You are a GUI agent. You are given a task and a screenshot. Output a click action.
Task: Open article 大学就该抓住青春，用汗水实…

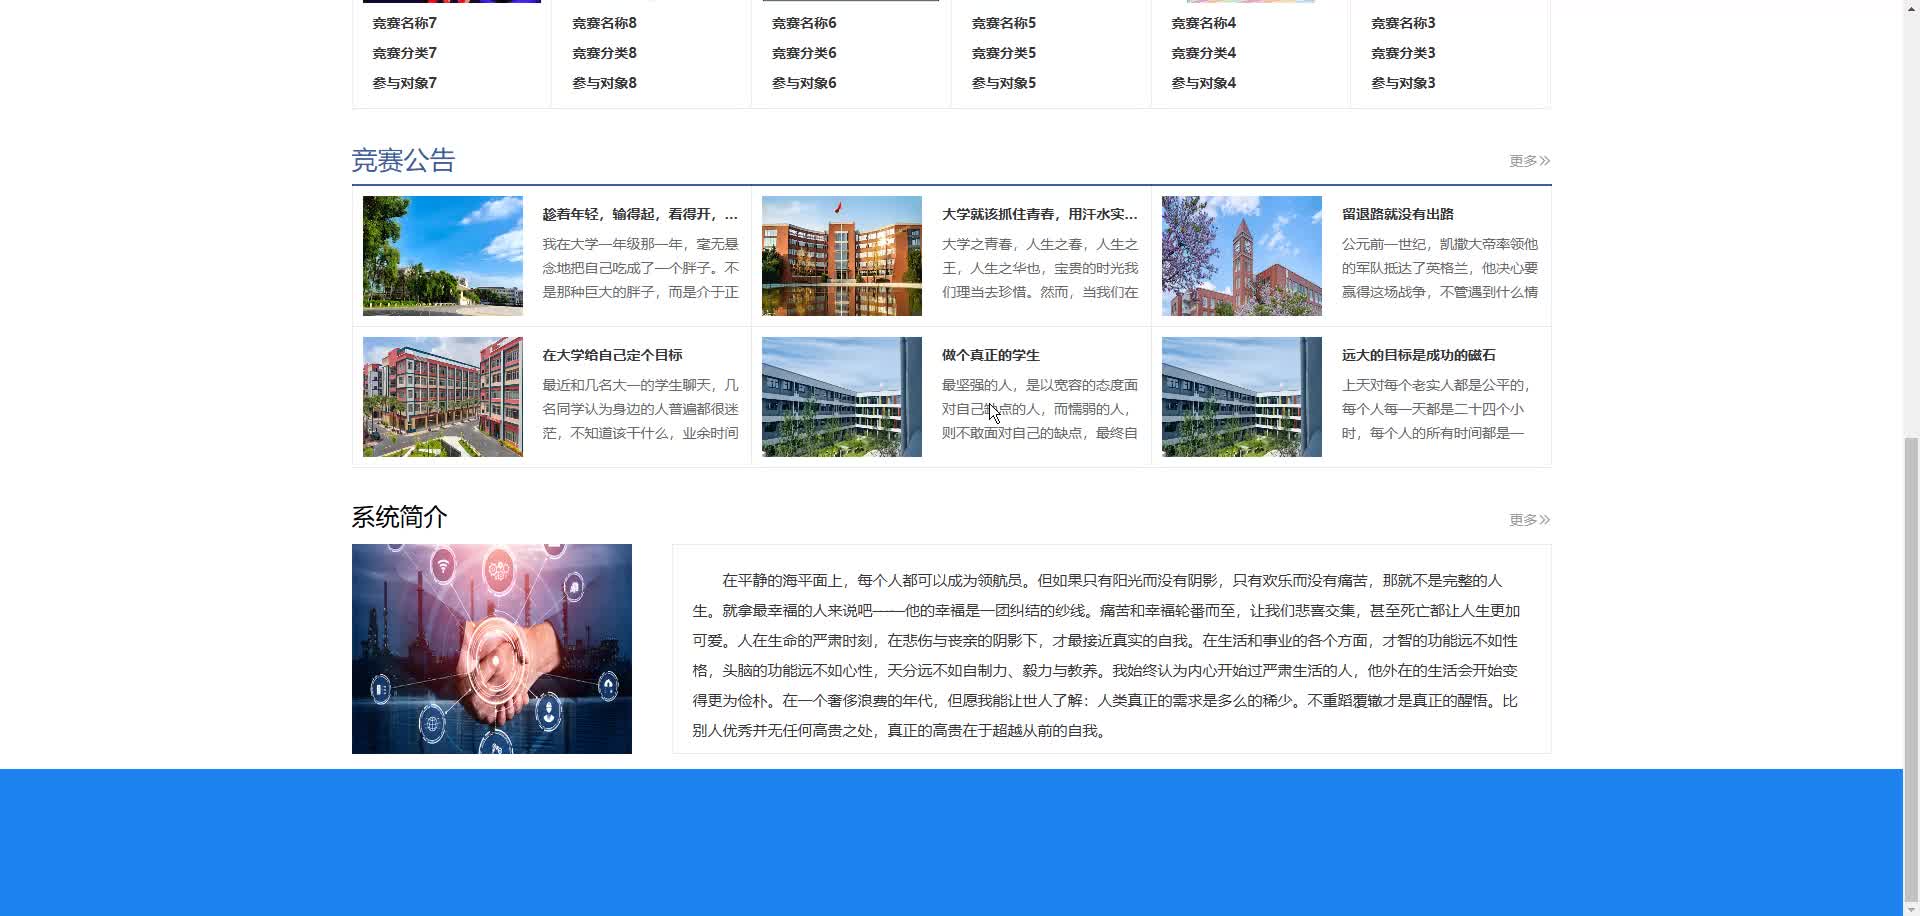(x=1040, y=214)
